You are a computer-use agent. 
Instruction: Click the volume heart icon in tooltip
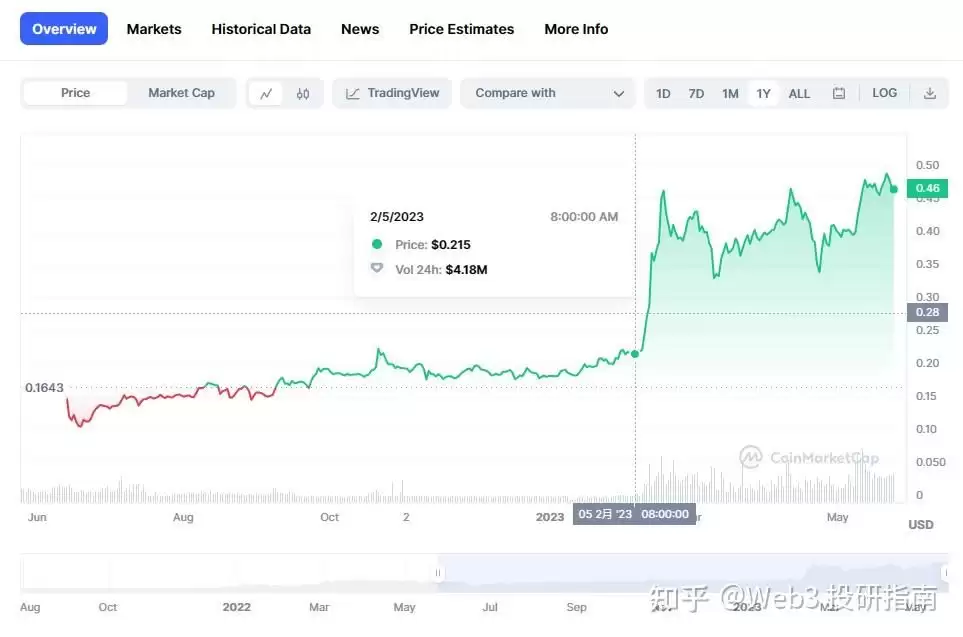(376, 268)
